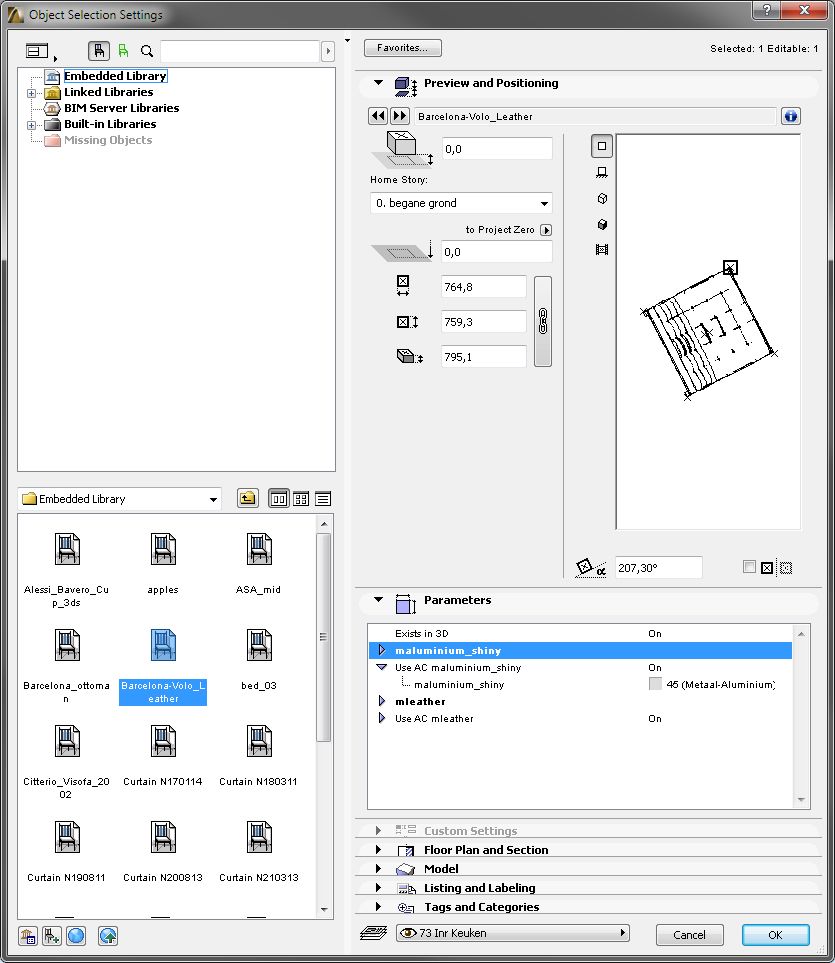Click the OK button
Image resolution: width=835 pixels, height=963 pixels.
(775, 935)
